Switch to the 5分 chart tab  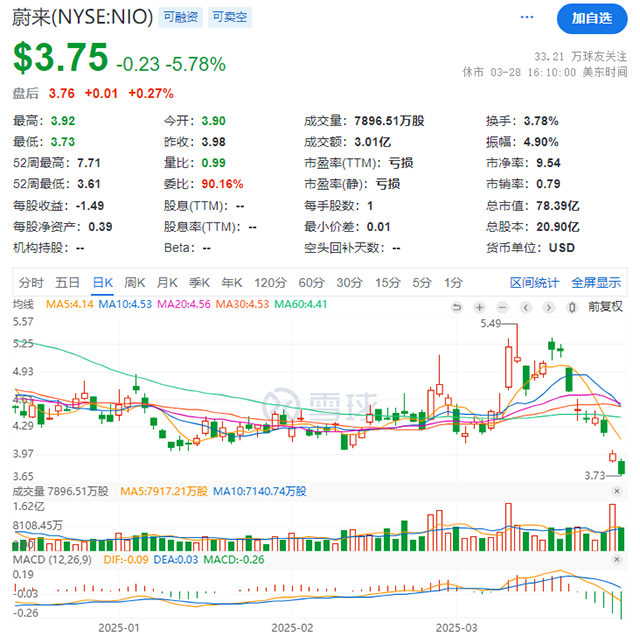[422, 282]
